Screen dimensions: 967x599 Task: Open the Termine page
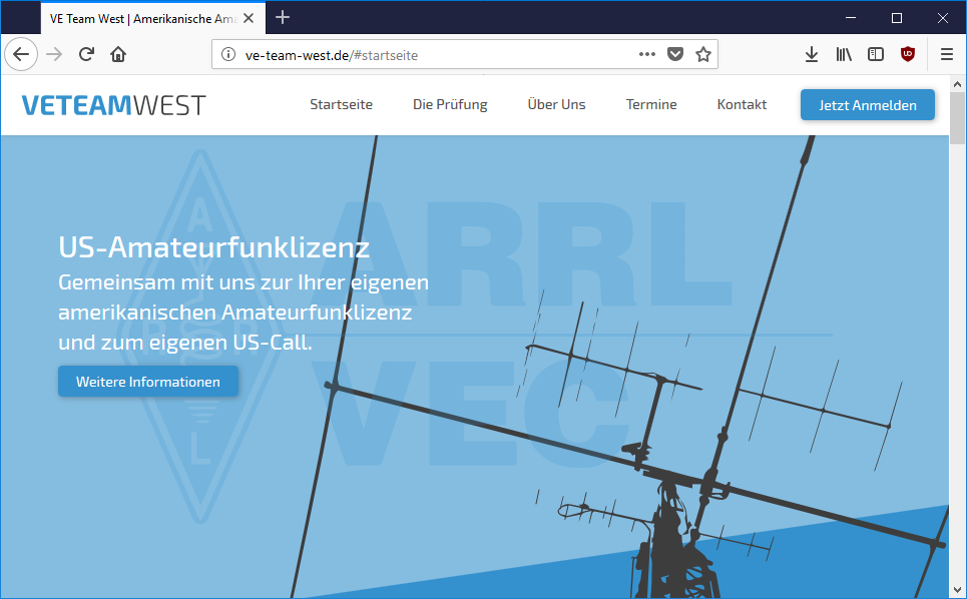(x=651, y=105)
